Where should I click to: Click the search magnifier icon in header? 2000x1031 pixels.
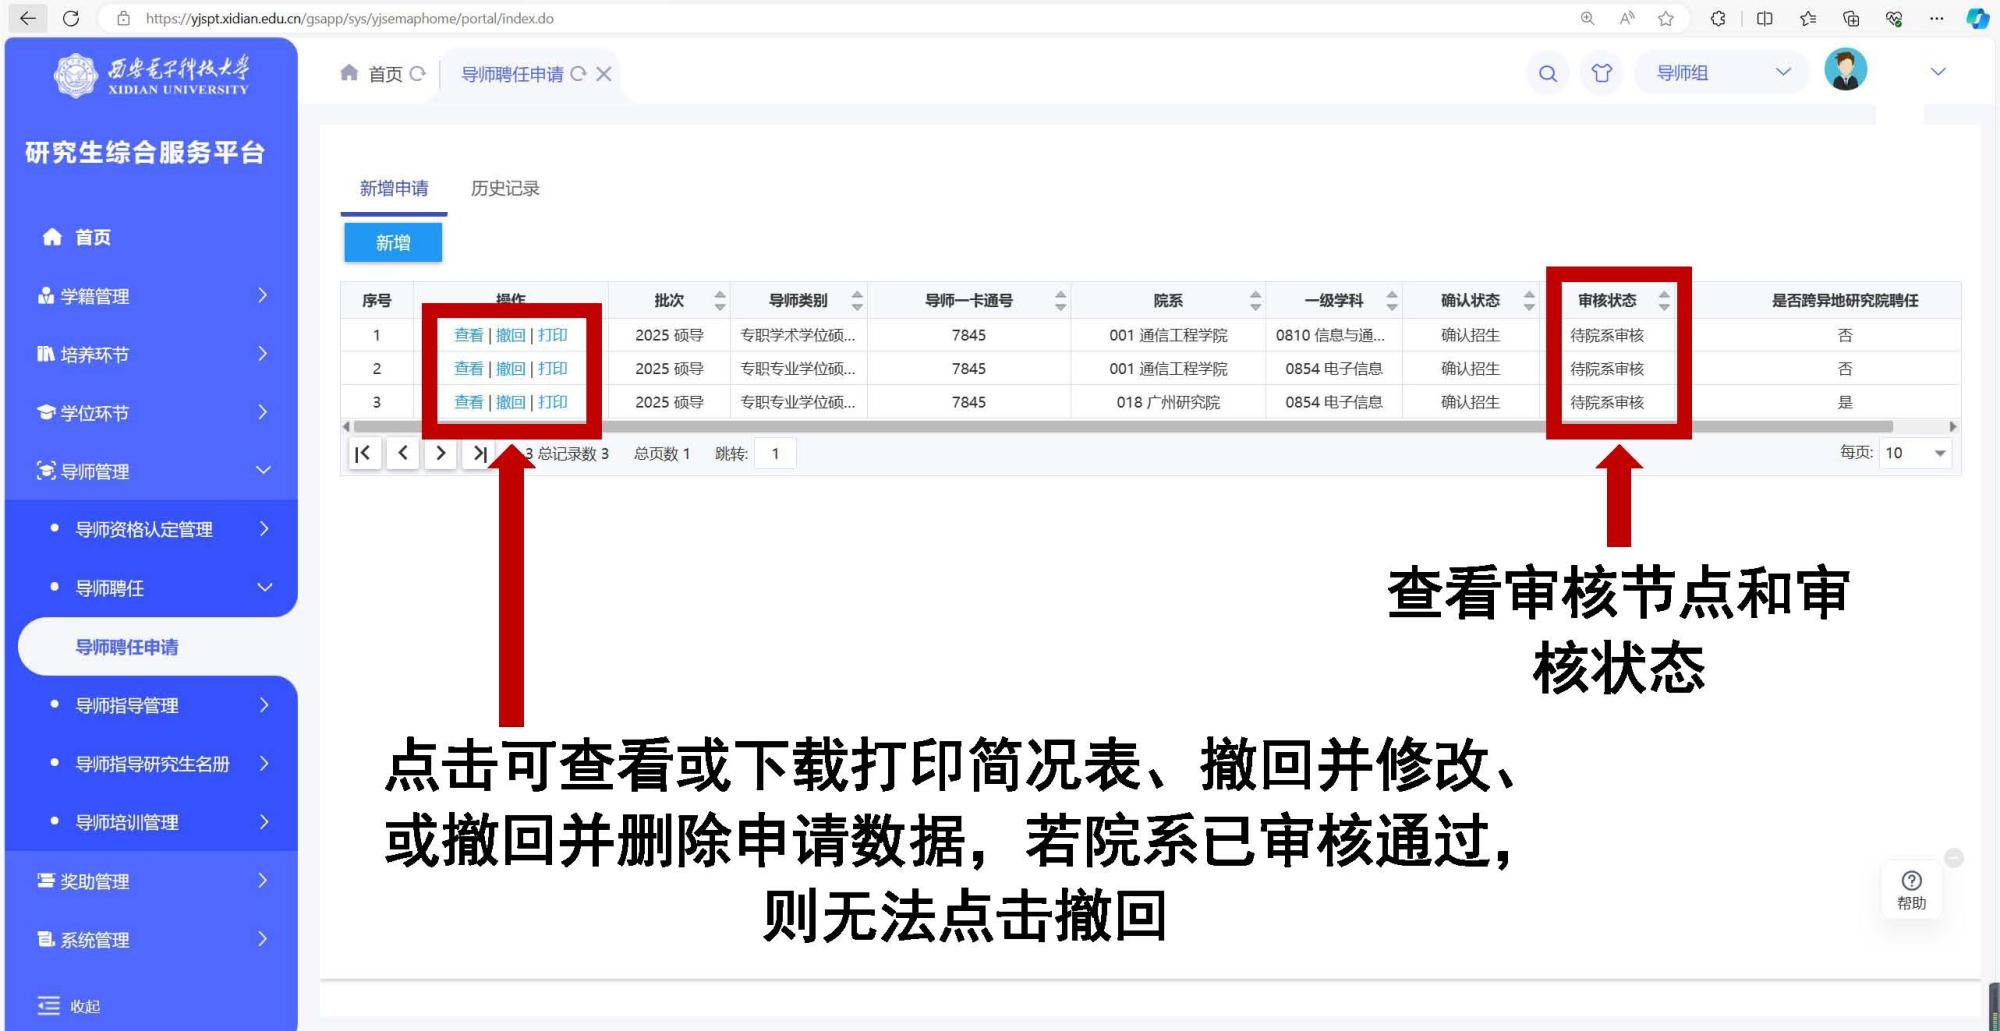[1547, 73]
